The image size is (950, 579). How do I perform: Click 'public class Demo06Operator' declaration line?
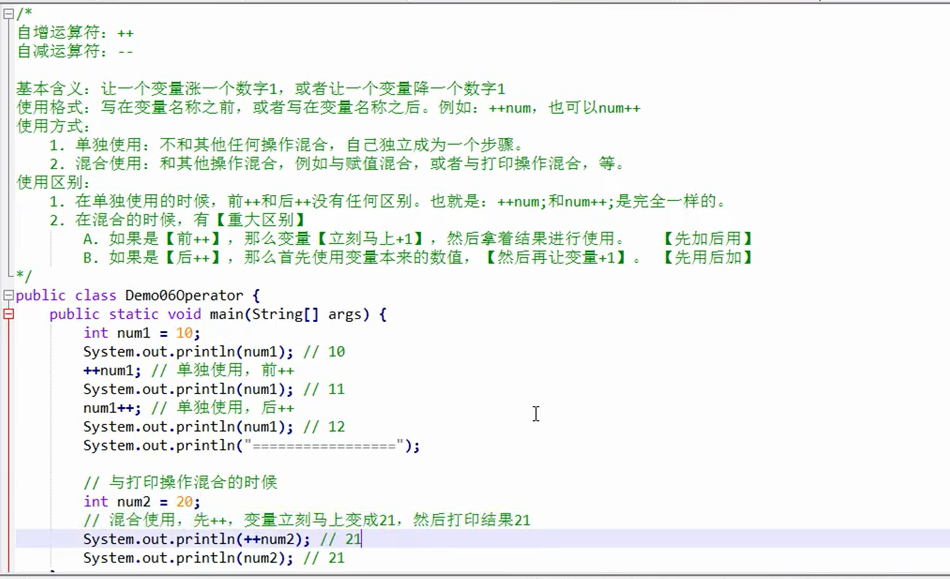point(138,296)
